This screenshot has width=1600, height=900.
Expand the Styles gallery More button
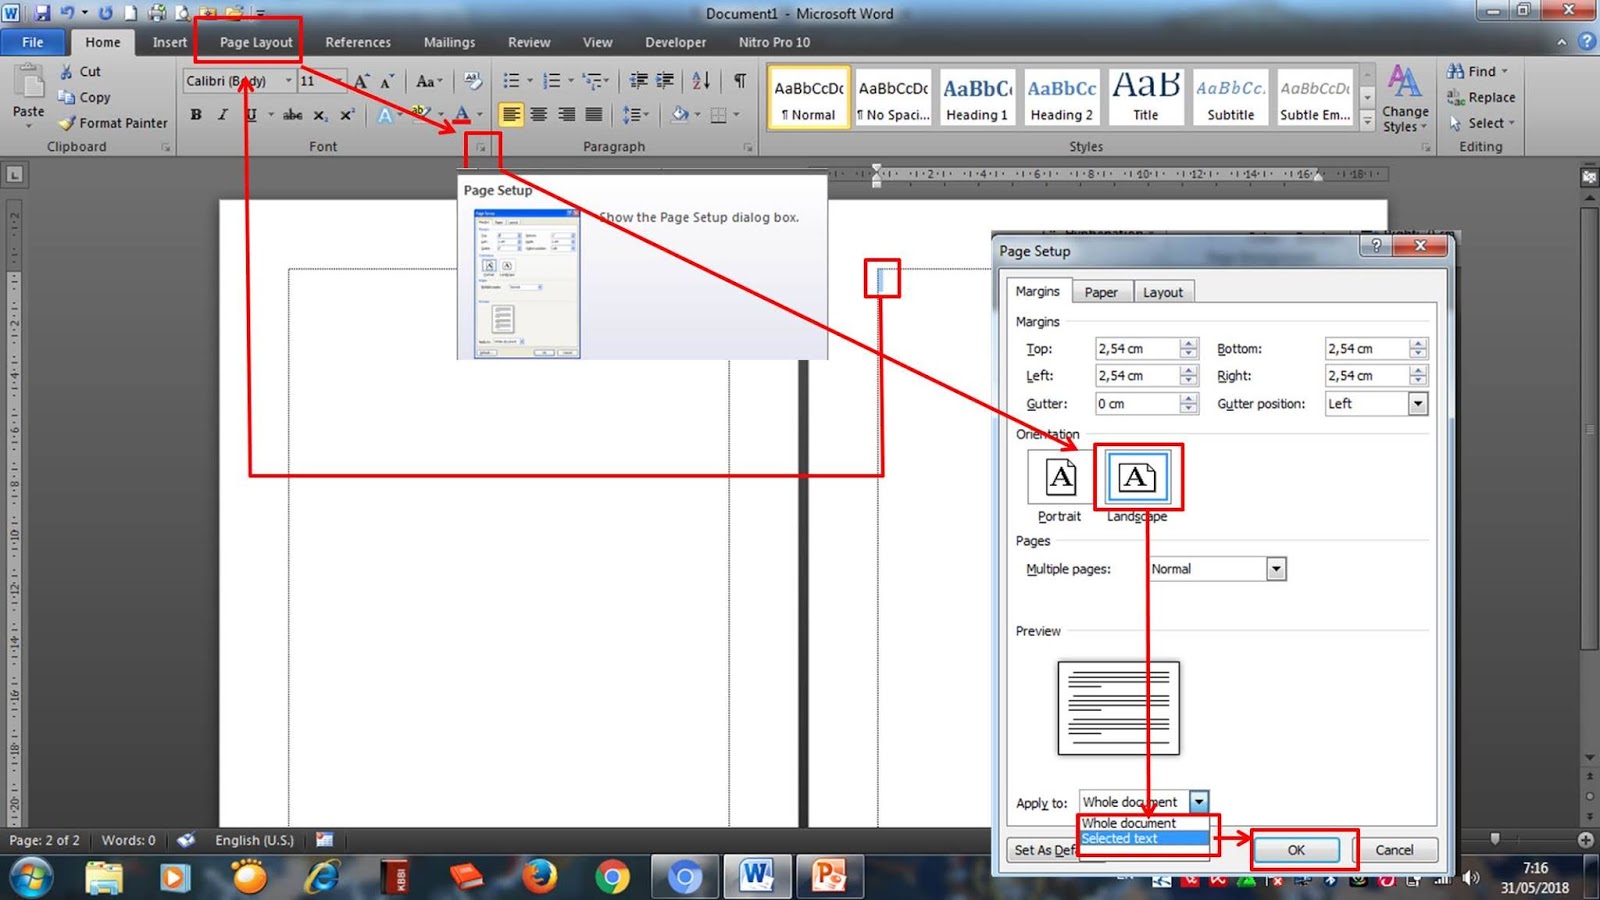tap(1367, 121)
